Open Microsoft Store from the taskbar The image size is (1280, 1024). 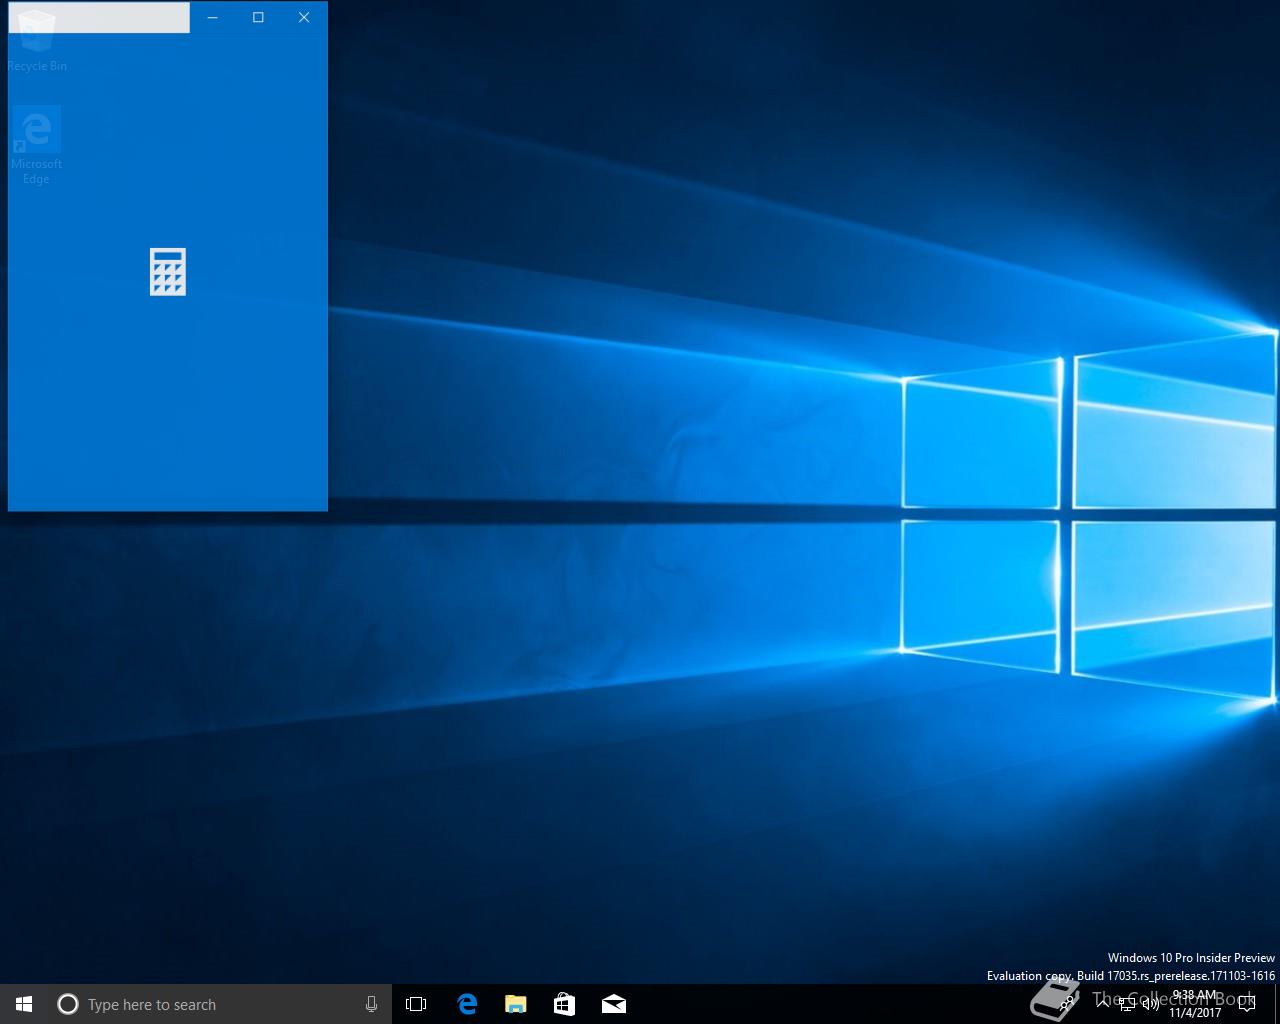pyautogui.click(x=564, y=1004)
